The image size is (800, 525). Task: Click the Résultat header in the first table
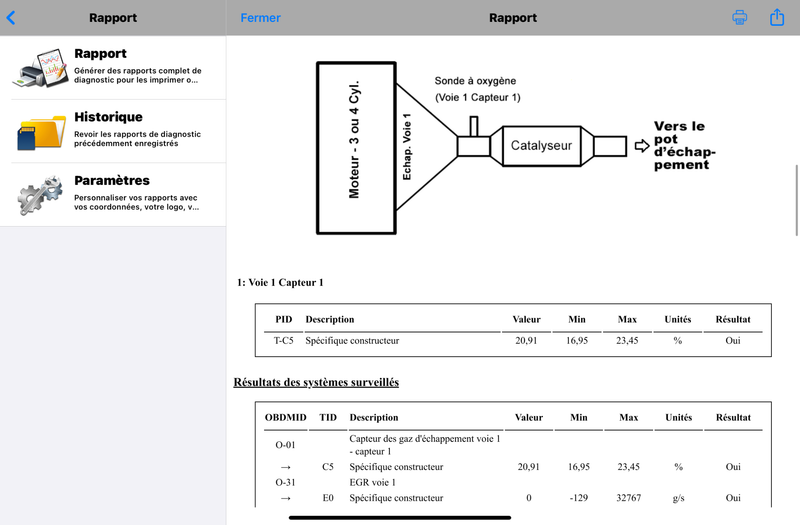733,319
